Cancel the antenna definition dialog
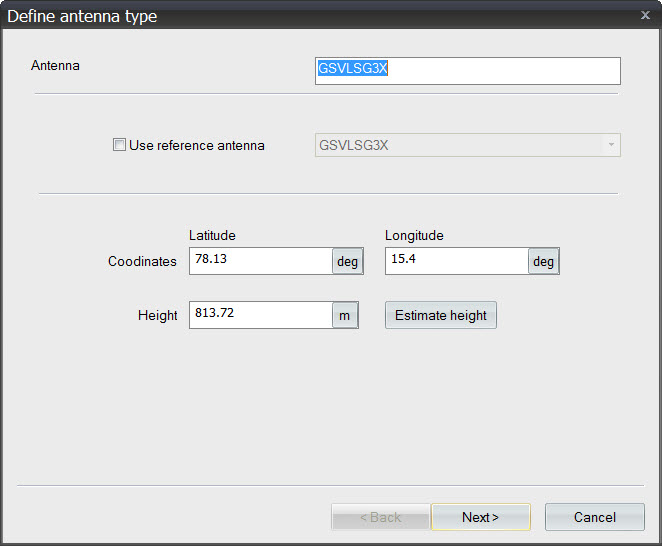This screenshot has width=662, height=546. [594, 517]
